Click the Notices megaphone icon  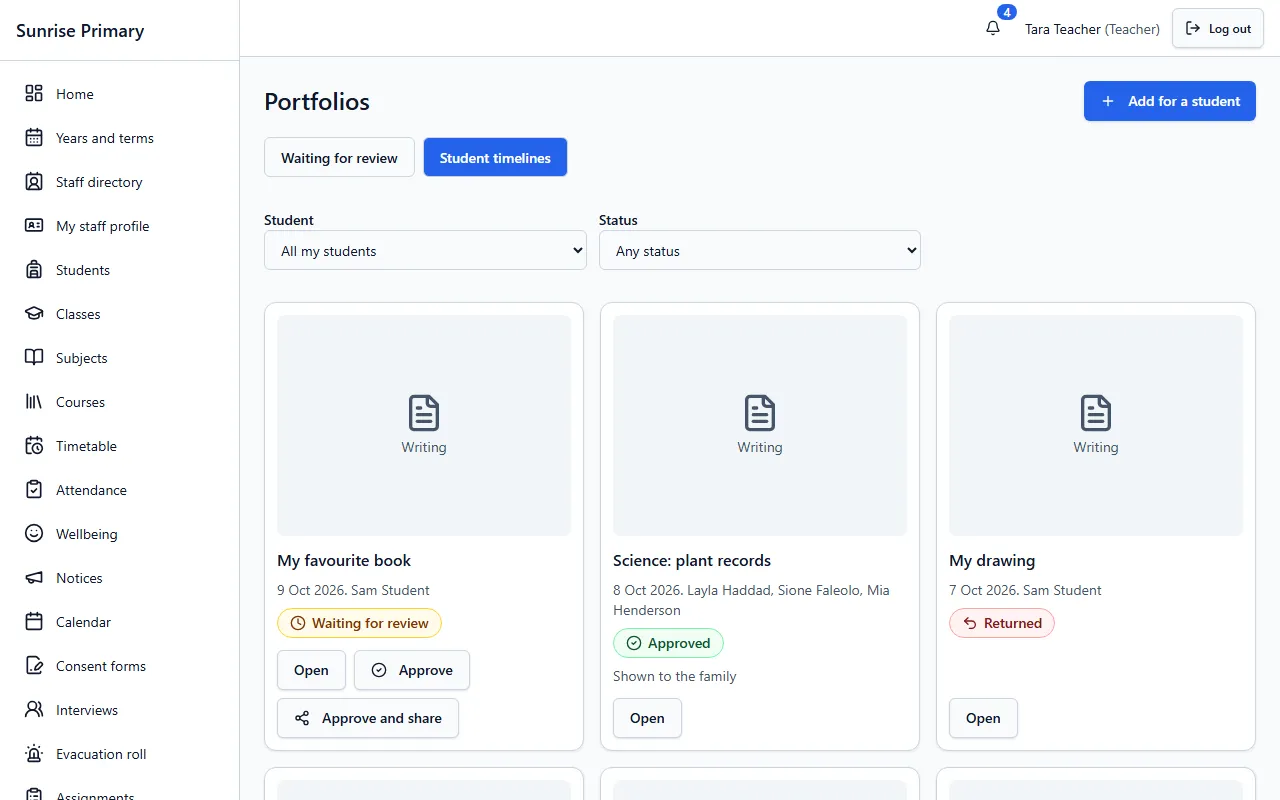click(34, 578)
